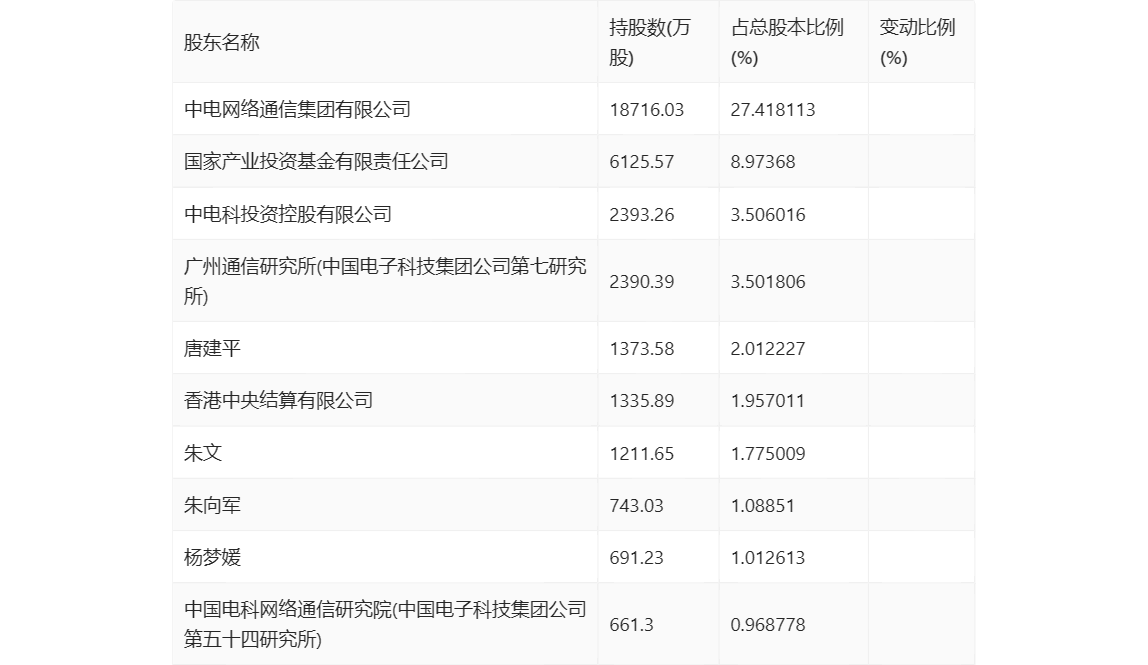Select the 占总股本比例(%) column header
Viewport: 1148px width, 665px height.
tap(787, 42)
